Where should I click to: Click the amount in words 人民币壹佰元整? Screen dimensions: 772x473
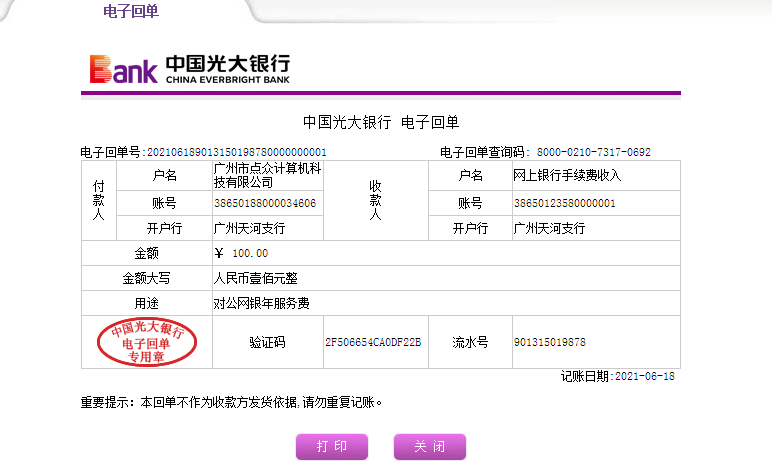[x=256, y=279]
